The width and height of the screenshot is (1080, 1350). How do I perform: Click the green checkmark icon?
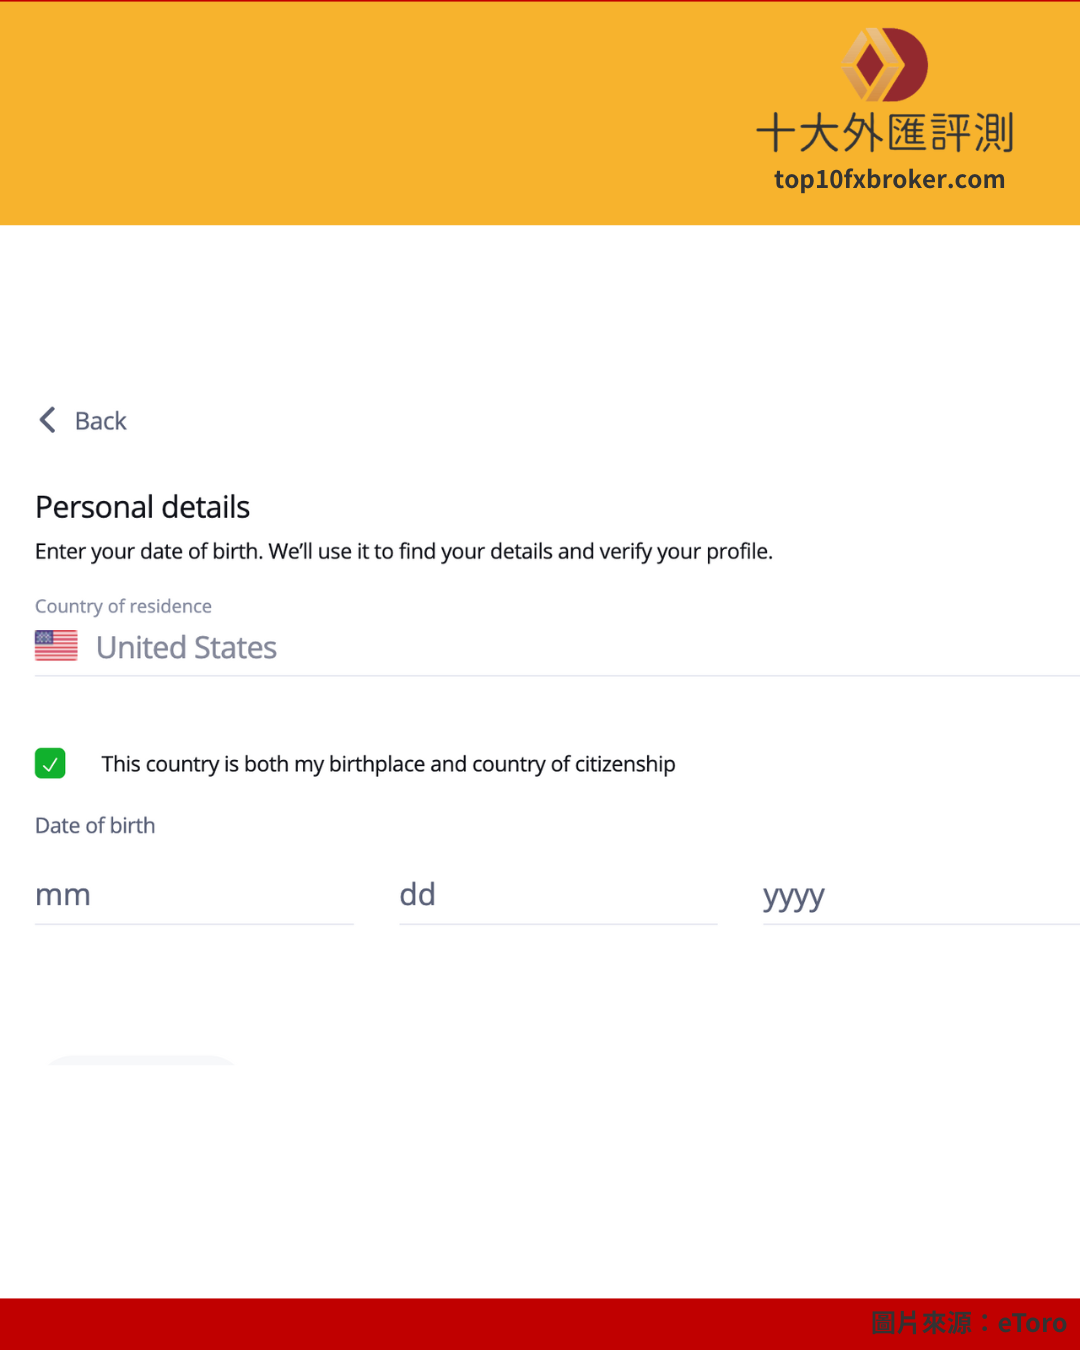(x=50, y=764)
